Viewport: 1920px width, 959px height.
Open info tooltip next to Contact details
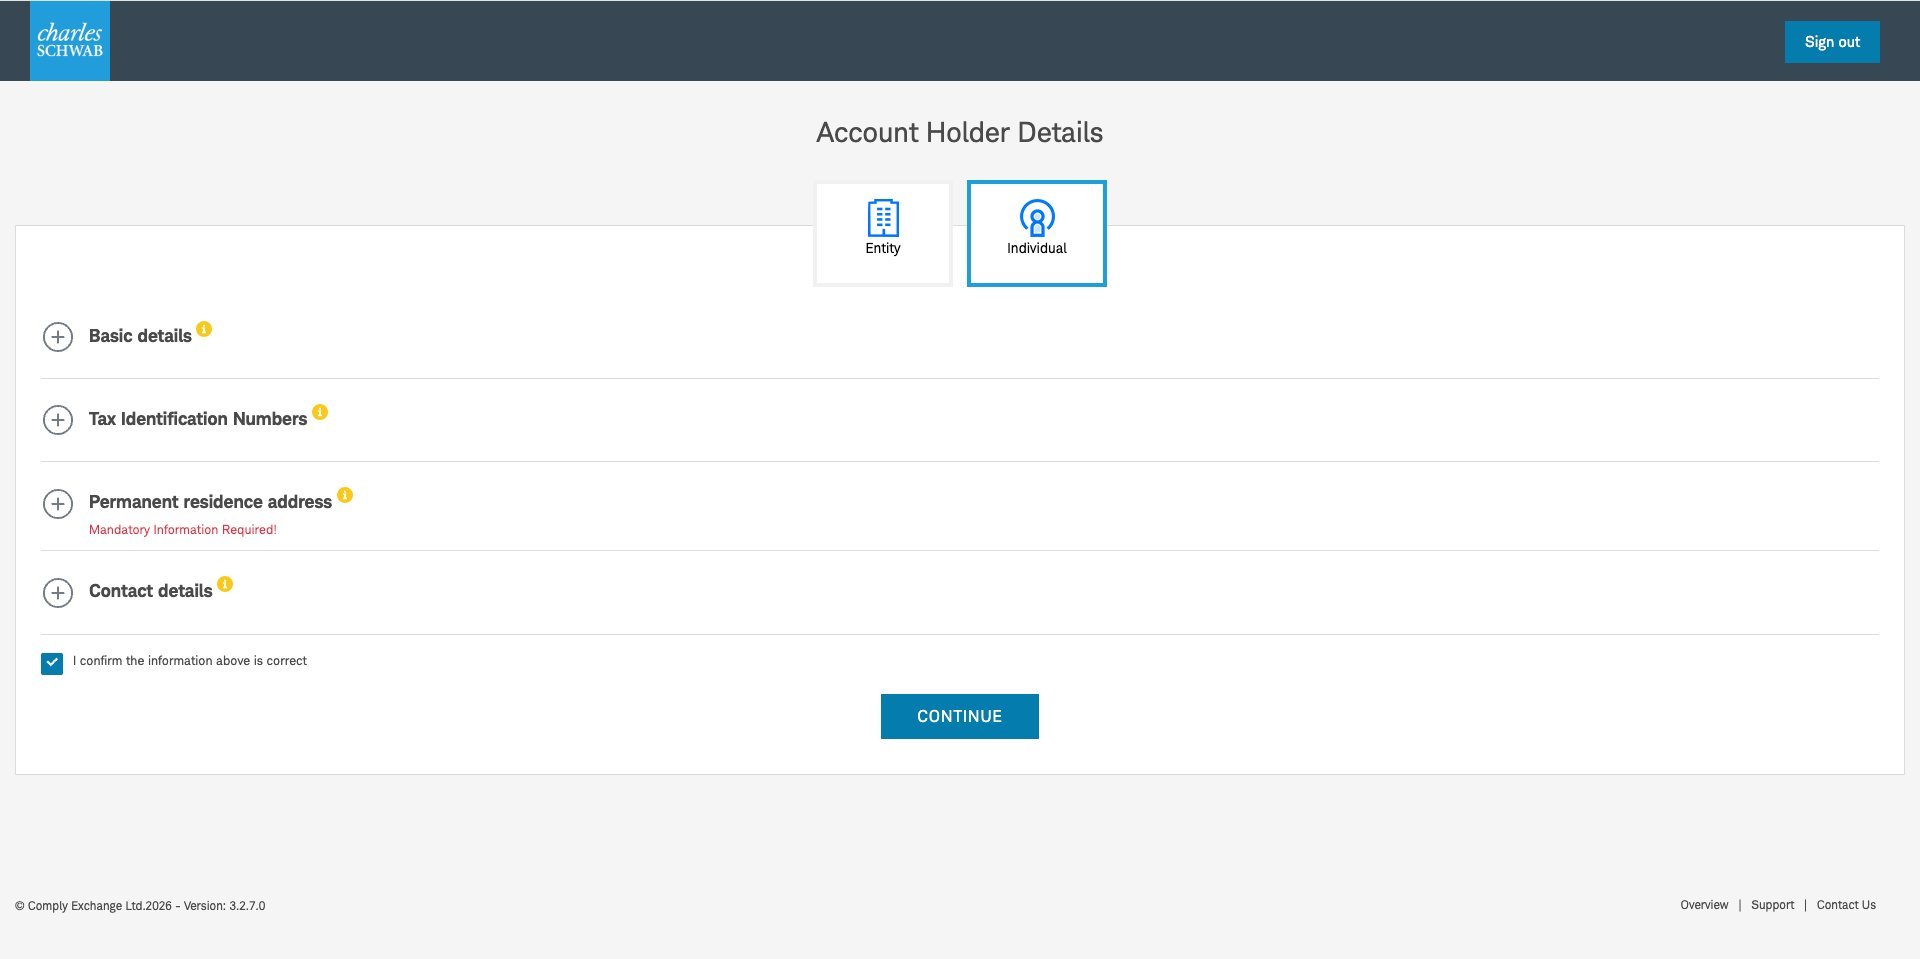pyautogui.click(x=225, y=584)
